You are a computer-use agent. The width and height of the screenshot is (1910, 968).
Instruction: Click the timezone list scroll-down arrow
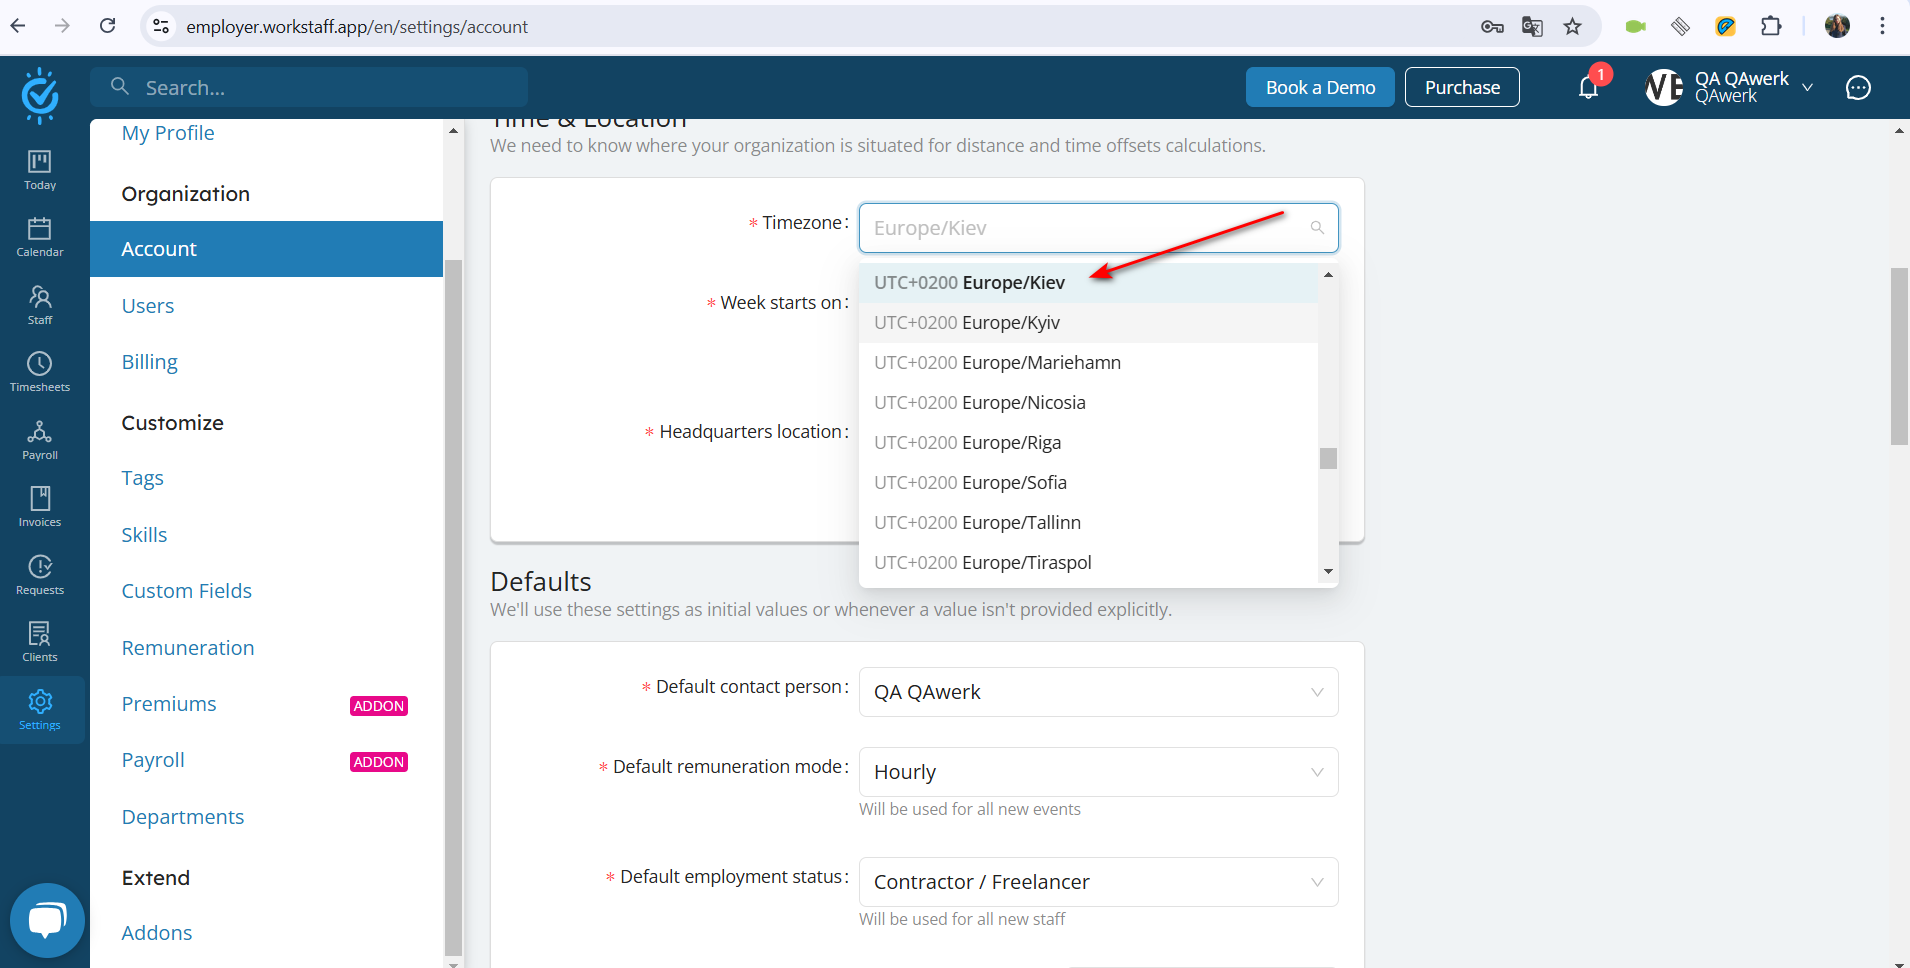pyautogui.click(x=1328, y=571)
